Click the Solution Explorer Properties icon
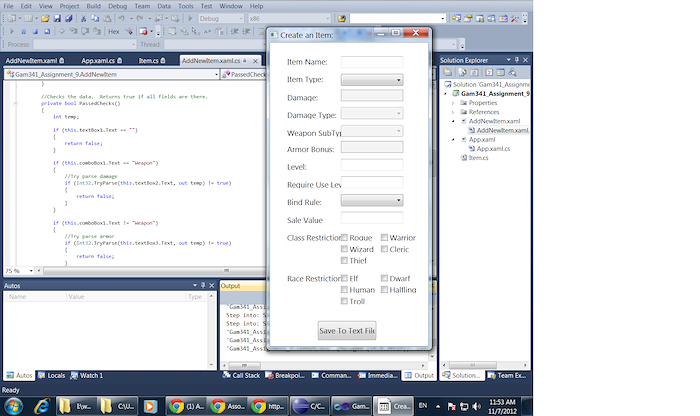Screen dimensions: 700x416 pos(448,72)
